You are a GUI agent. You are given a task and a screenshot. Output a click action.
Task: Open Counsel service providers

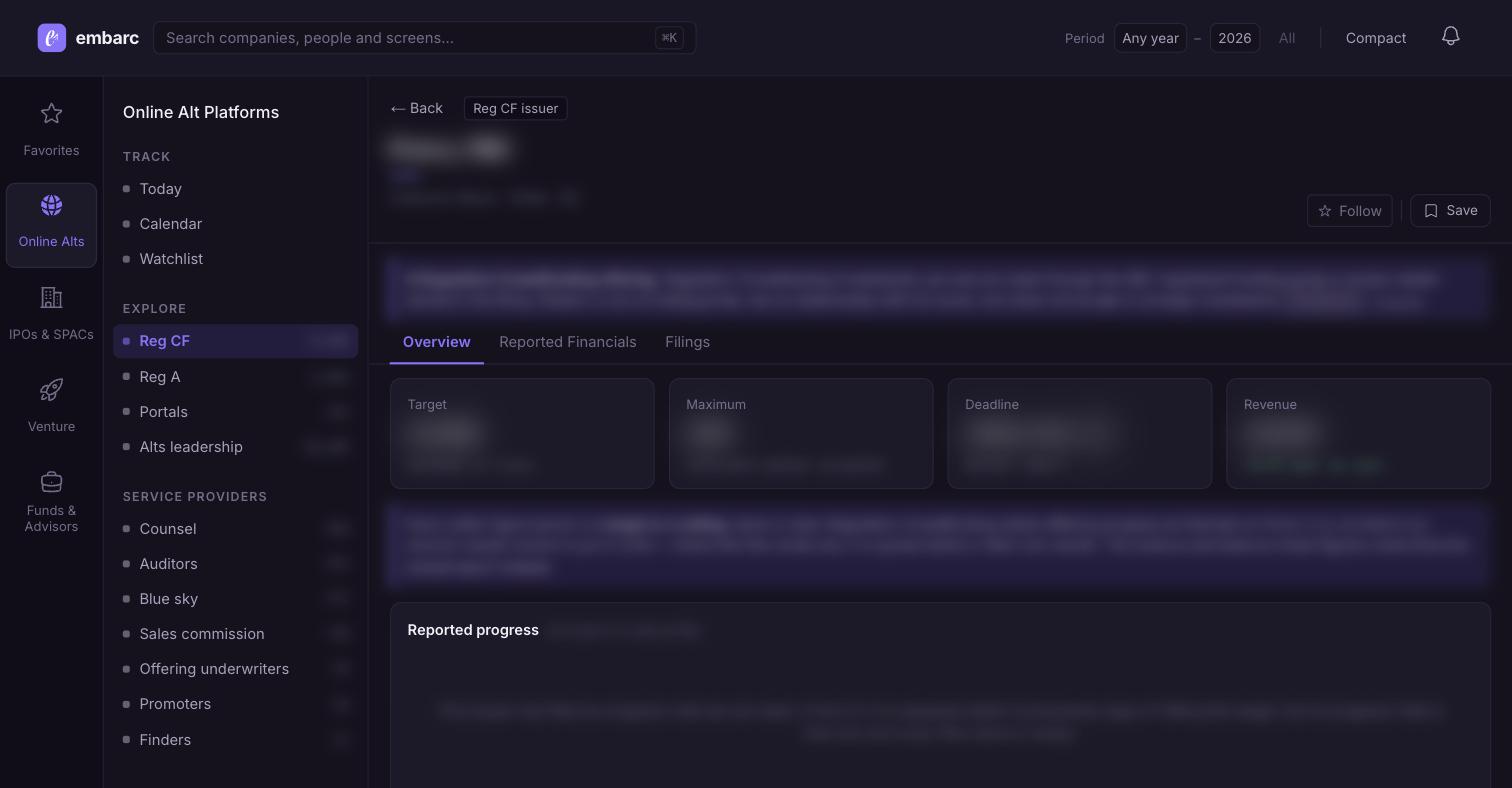tap(235, 529)
